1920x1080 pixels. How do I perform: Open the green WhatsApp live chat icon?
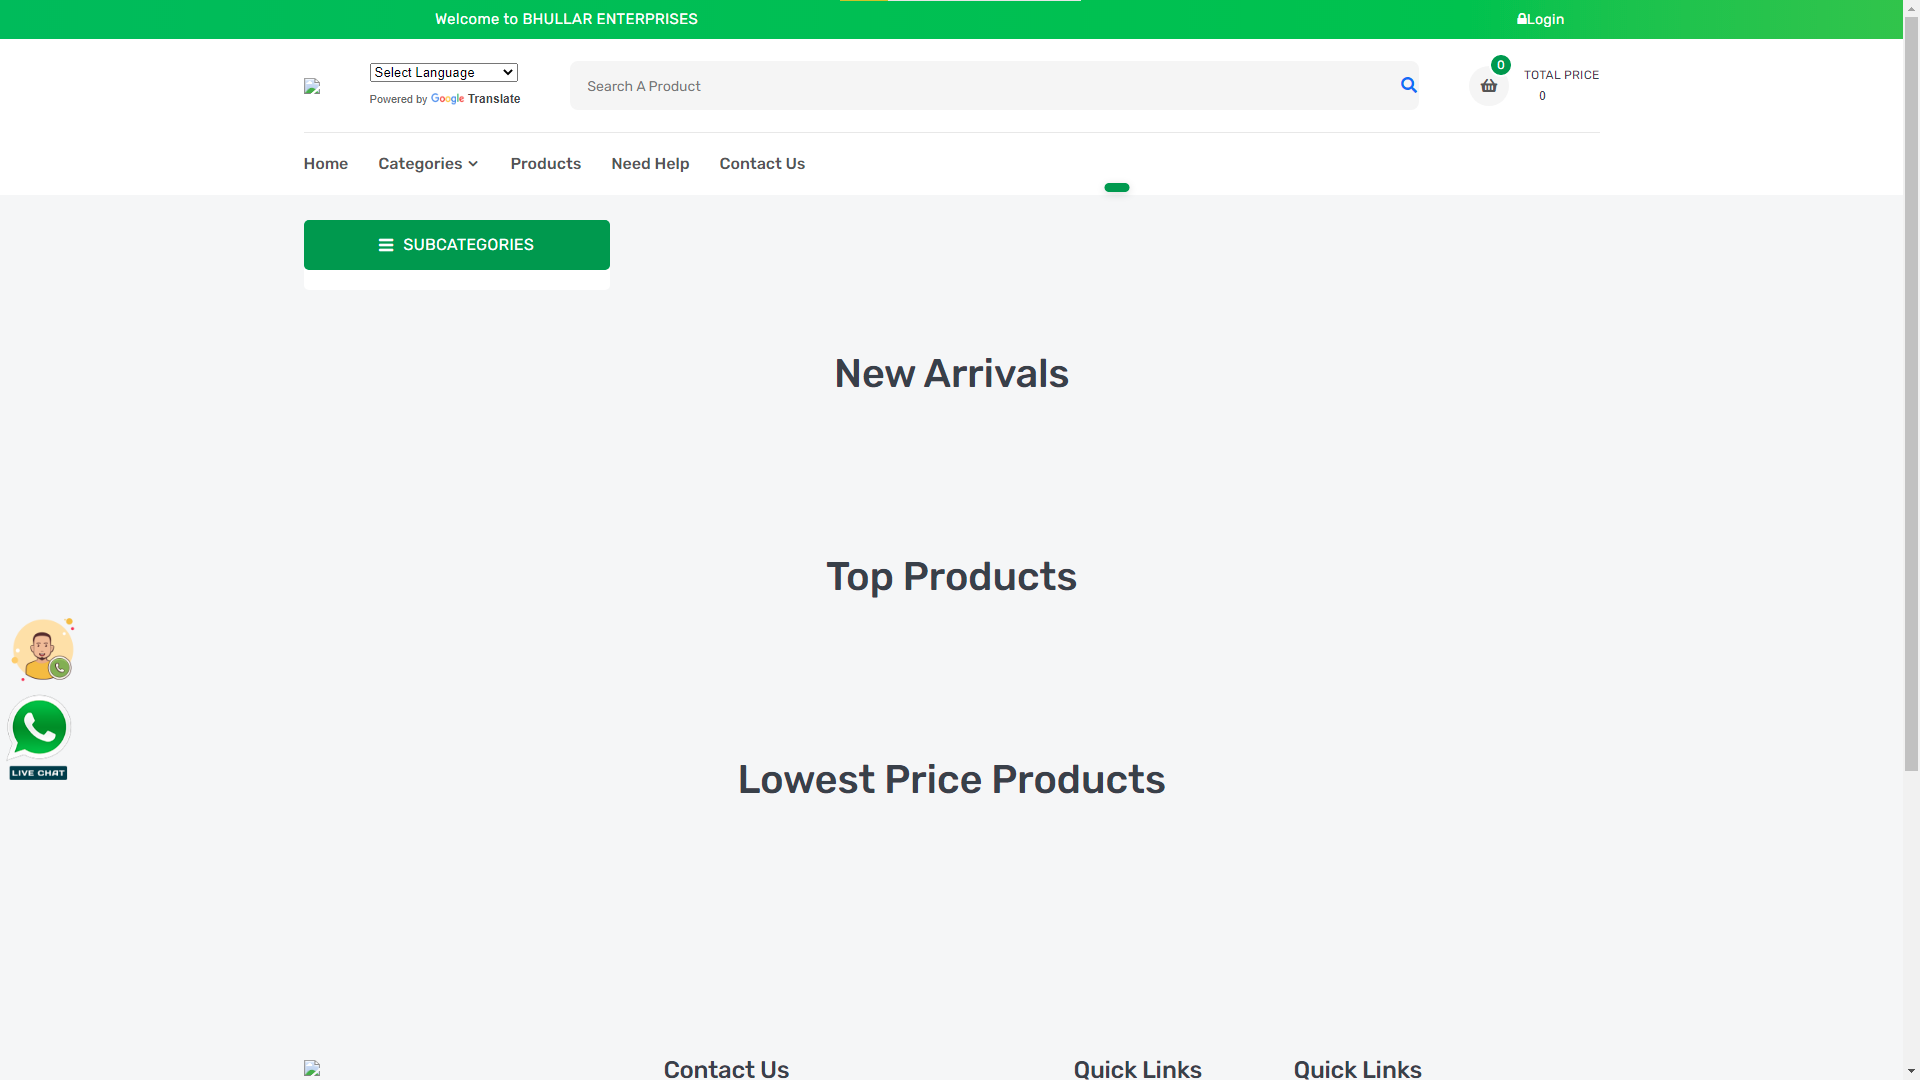click(x=39, y=738)
